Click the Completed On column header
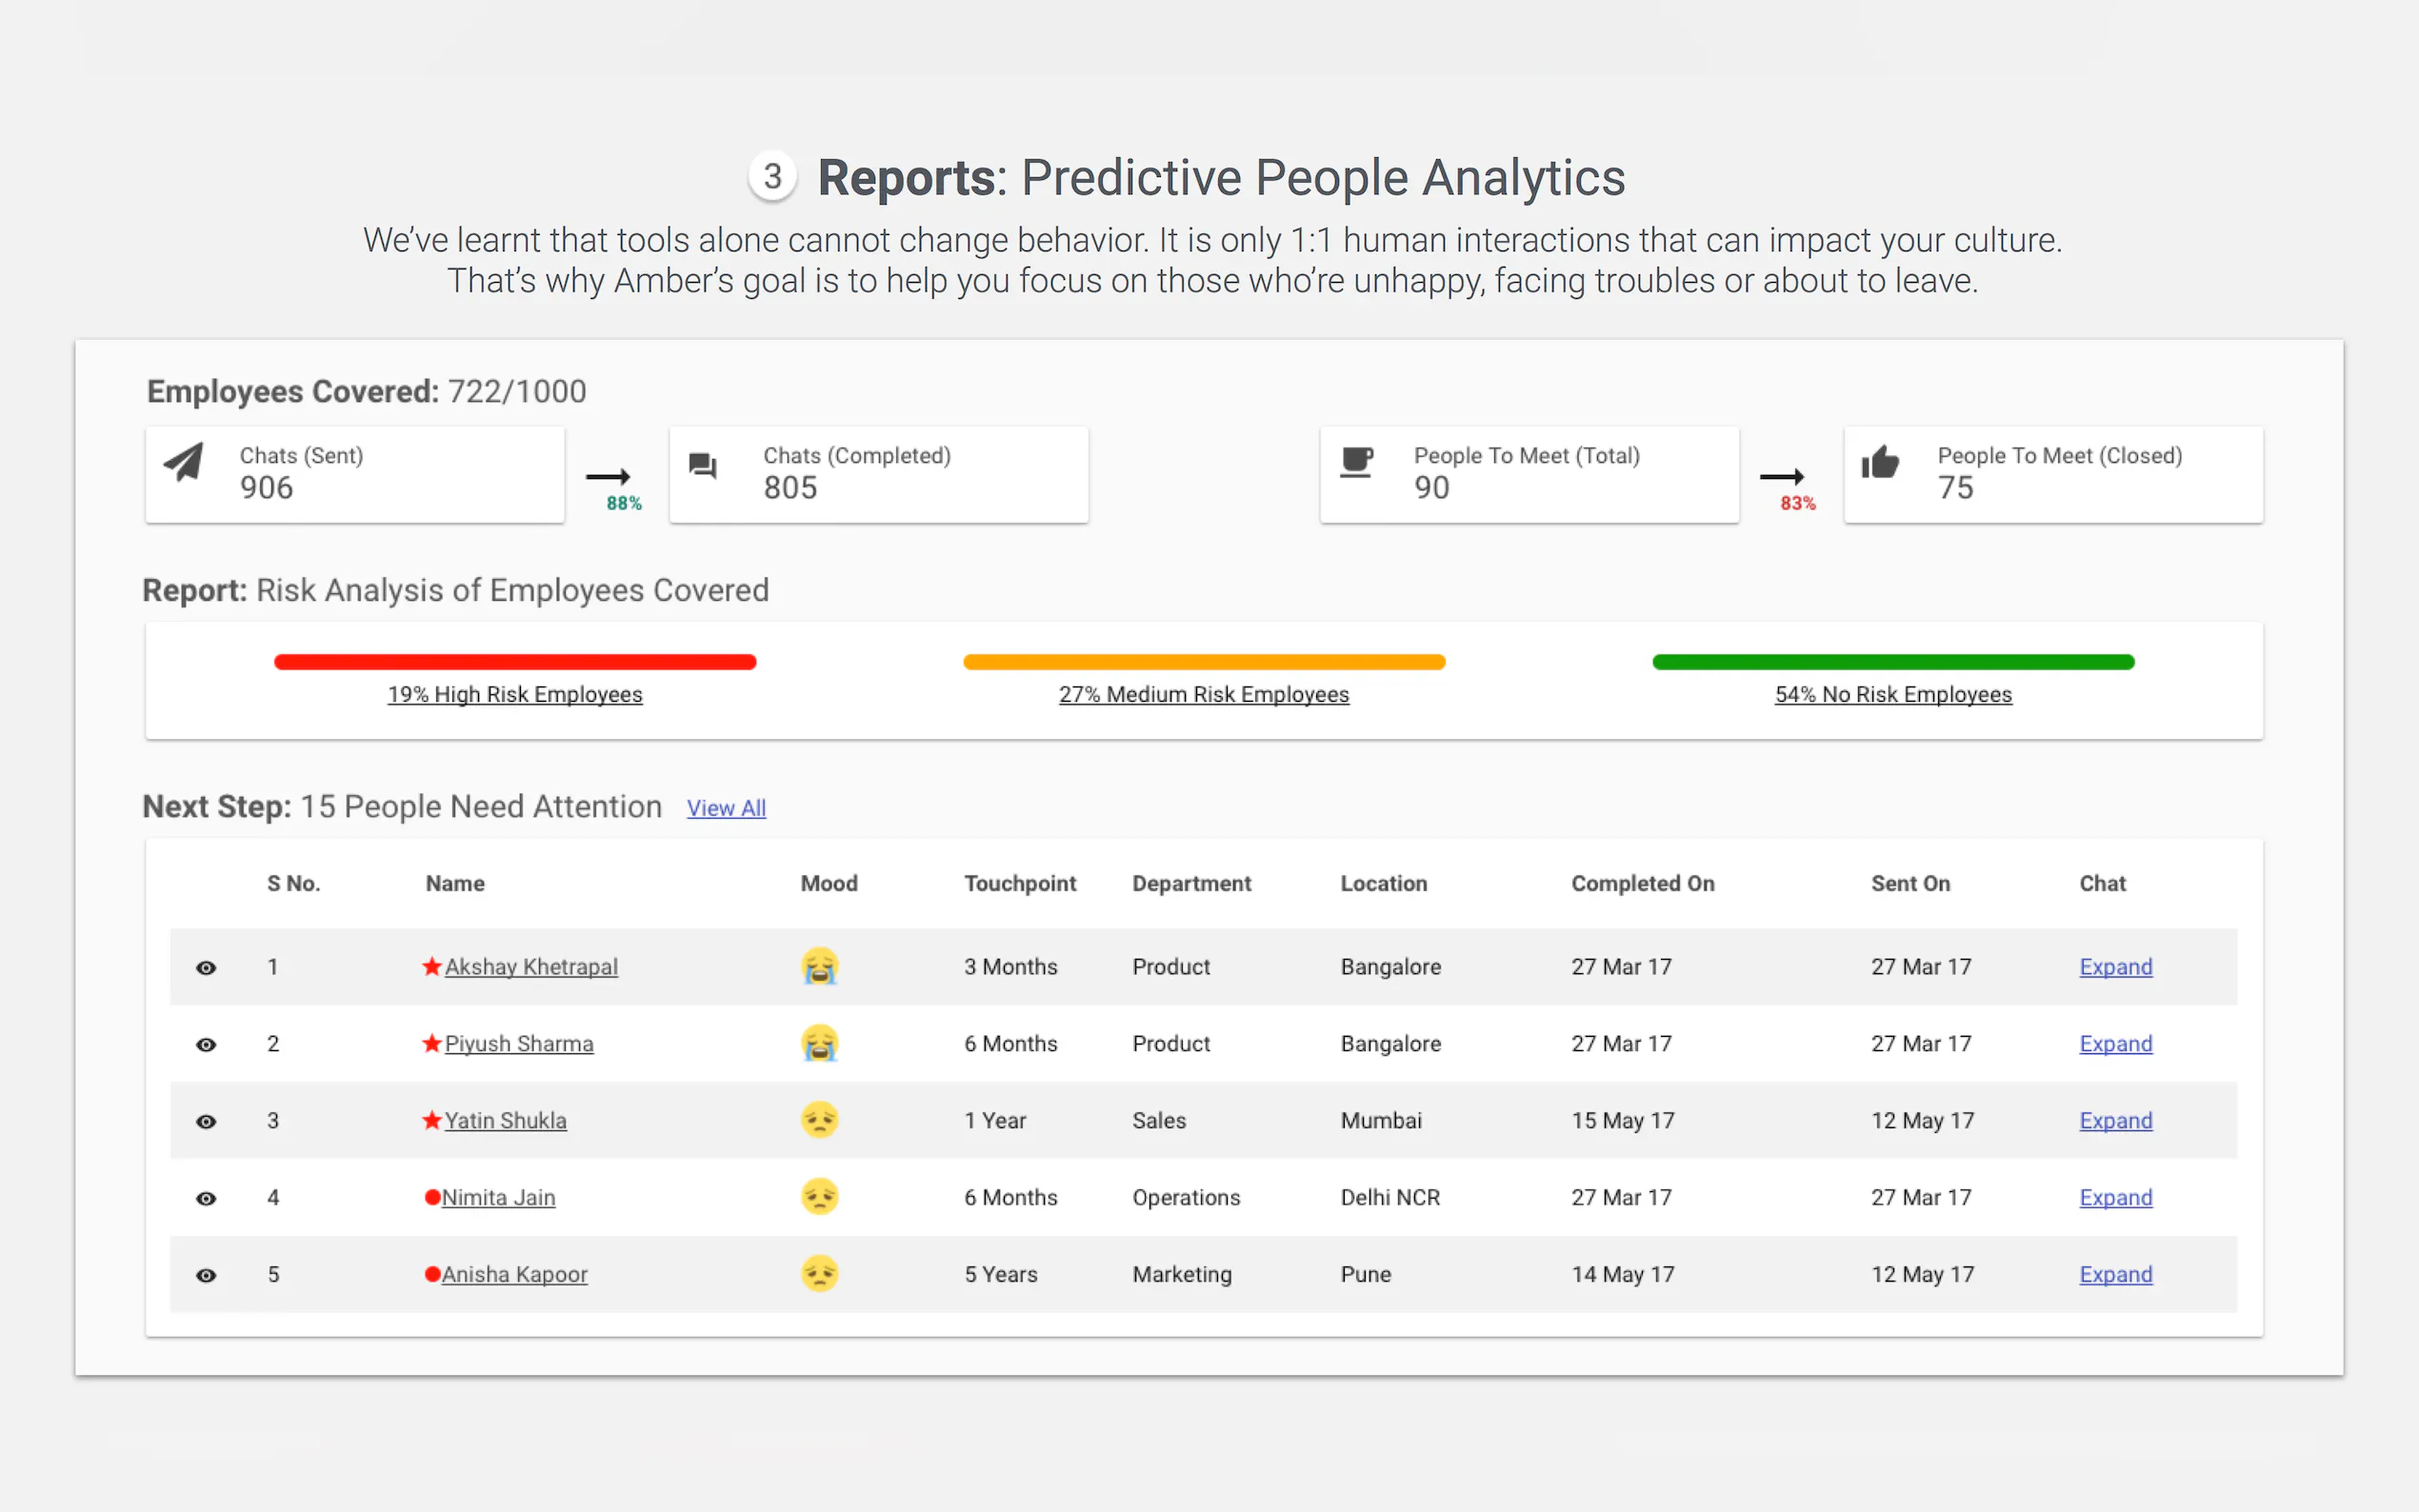The image size is (2419, 1512). coord(1642,884)
